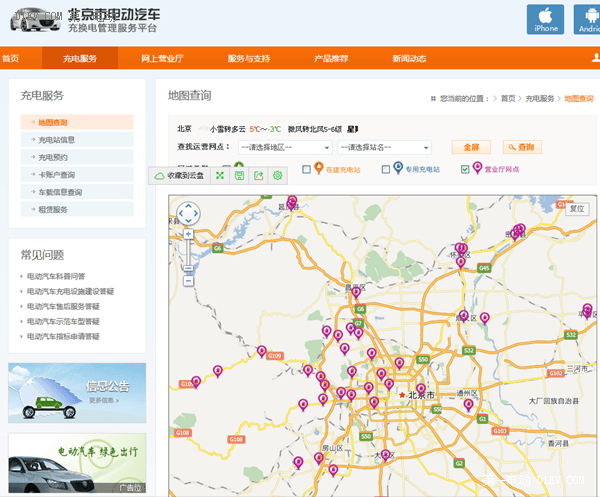Screen dimensions: 600x497
Task: Open 充电预约 in the sidebar
Action: coord(77,157)
